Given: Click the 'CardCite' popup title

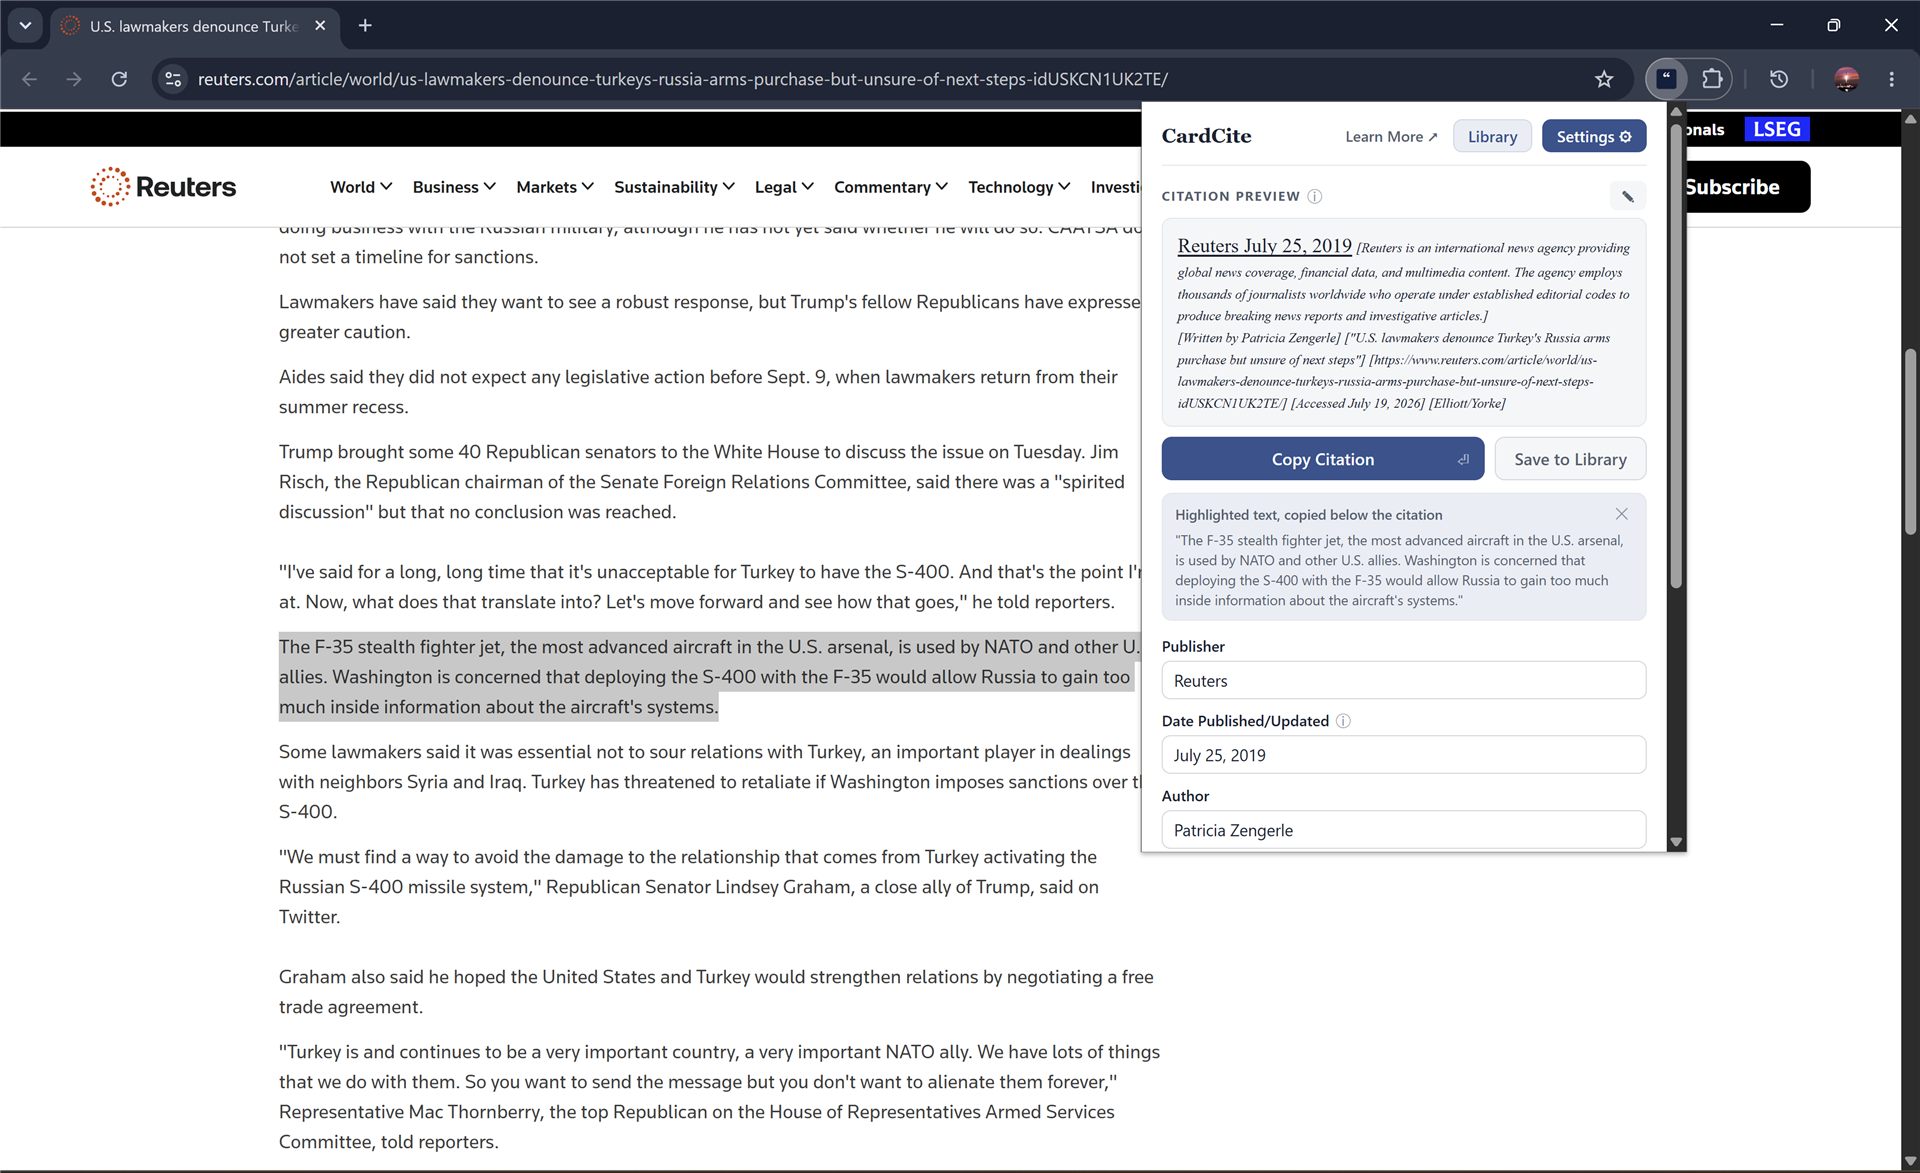Looking at the screenshot, I should 1206,136.
